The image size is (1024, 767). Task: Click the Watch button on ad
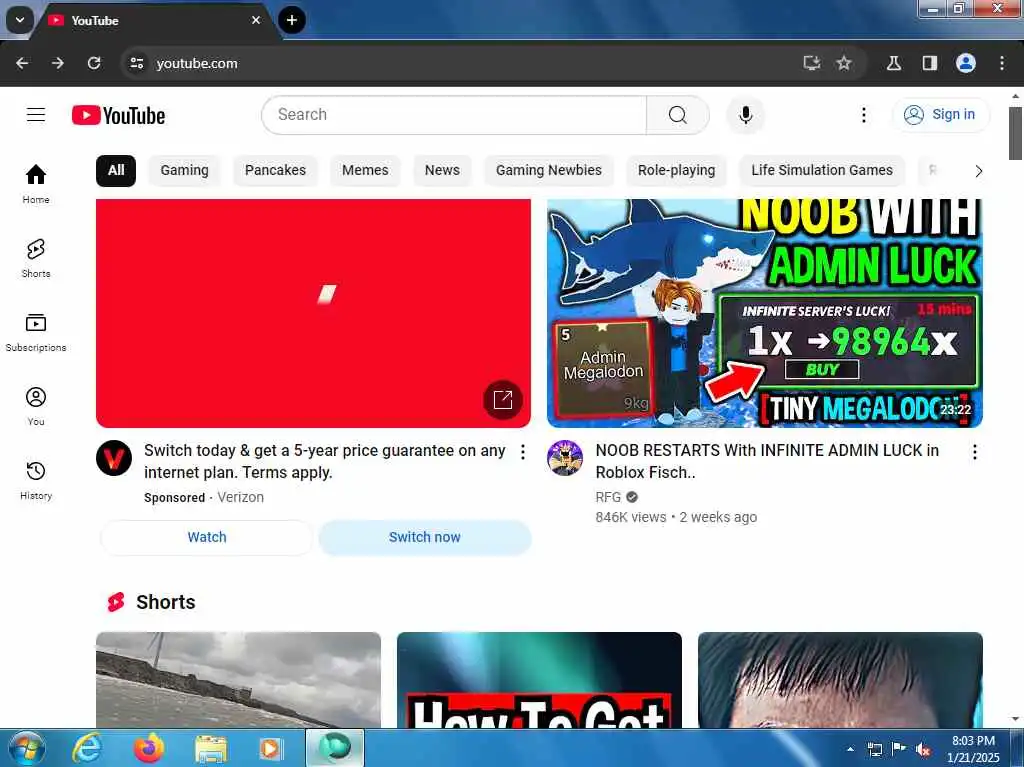tap(207, 537)
